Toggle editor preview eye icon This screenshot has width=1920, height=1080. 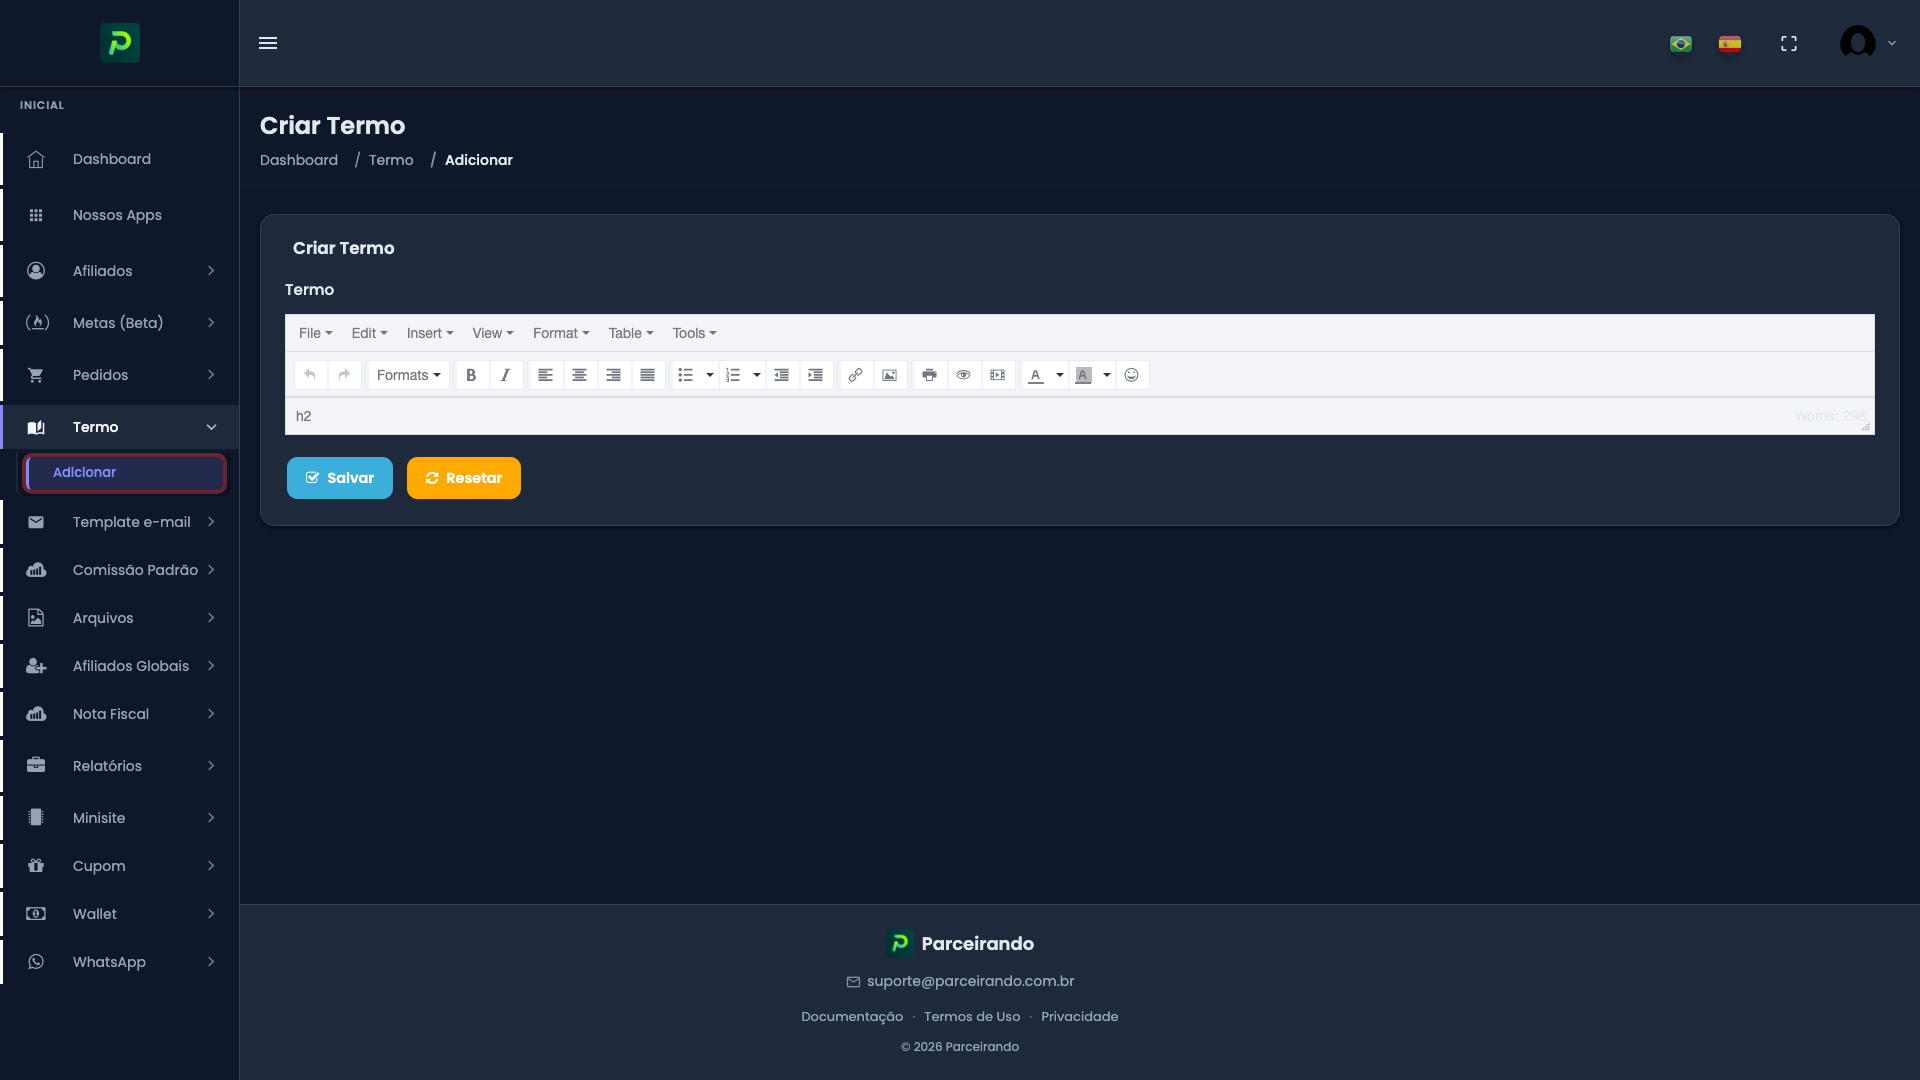pyautogui.click(x=963, y=375)
